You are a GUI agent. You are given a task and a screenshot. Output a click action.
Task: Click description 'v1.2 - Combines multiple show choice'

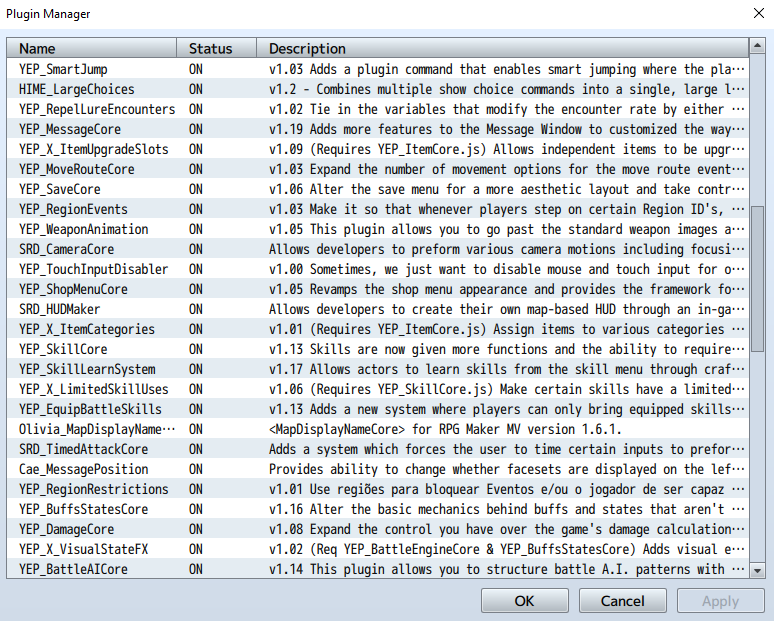click(506, 89)
